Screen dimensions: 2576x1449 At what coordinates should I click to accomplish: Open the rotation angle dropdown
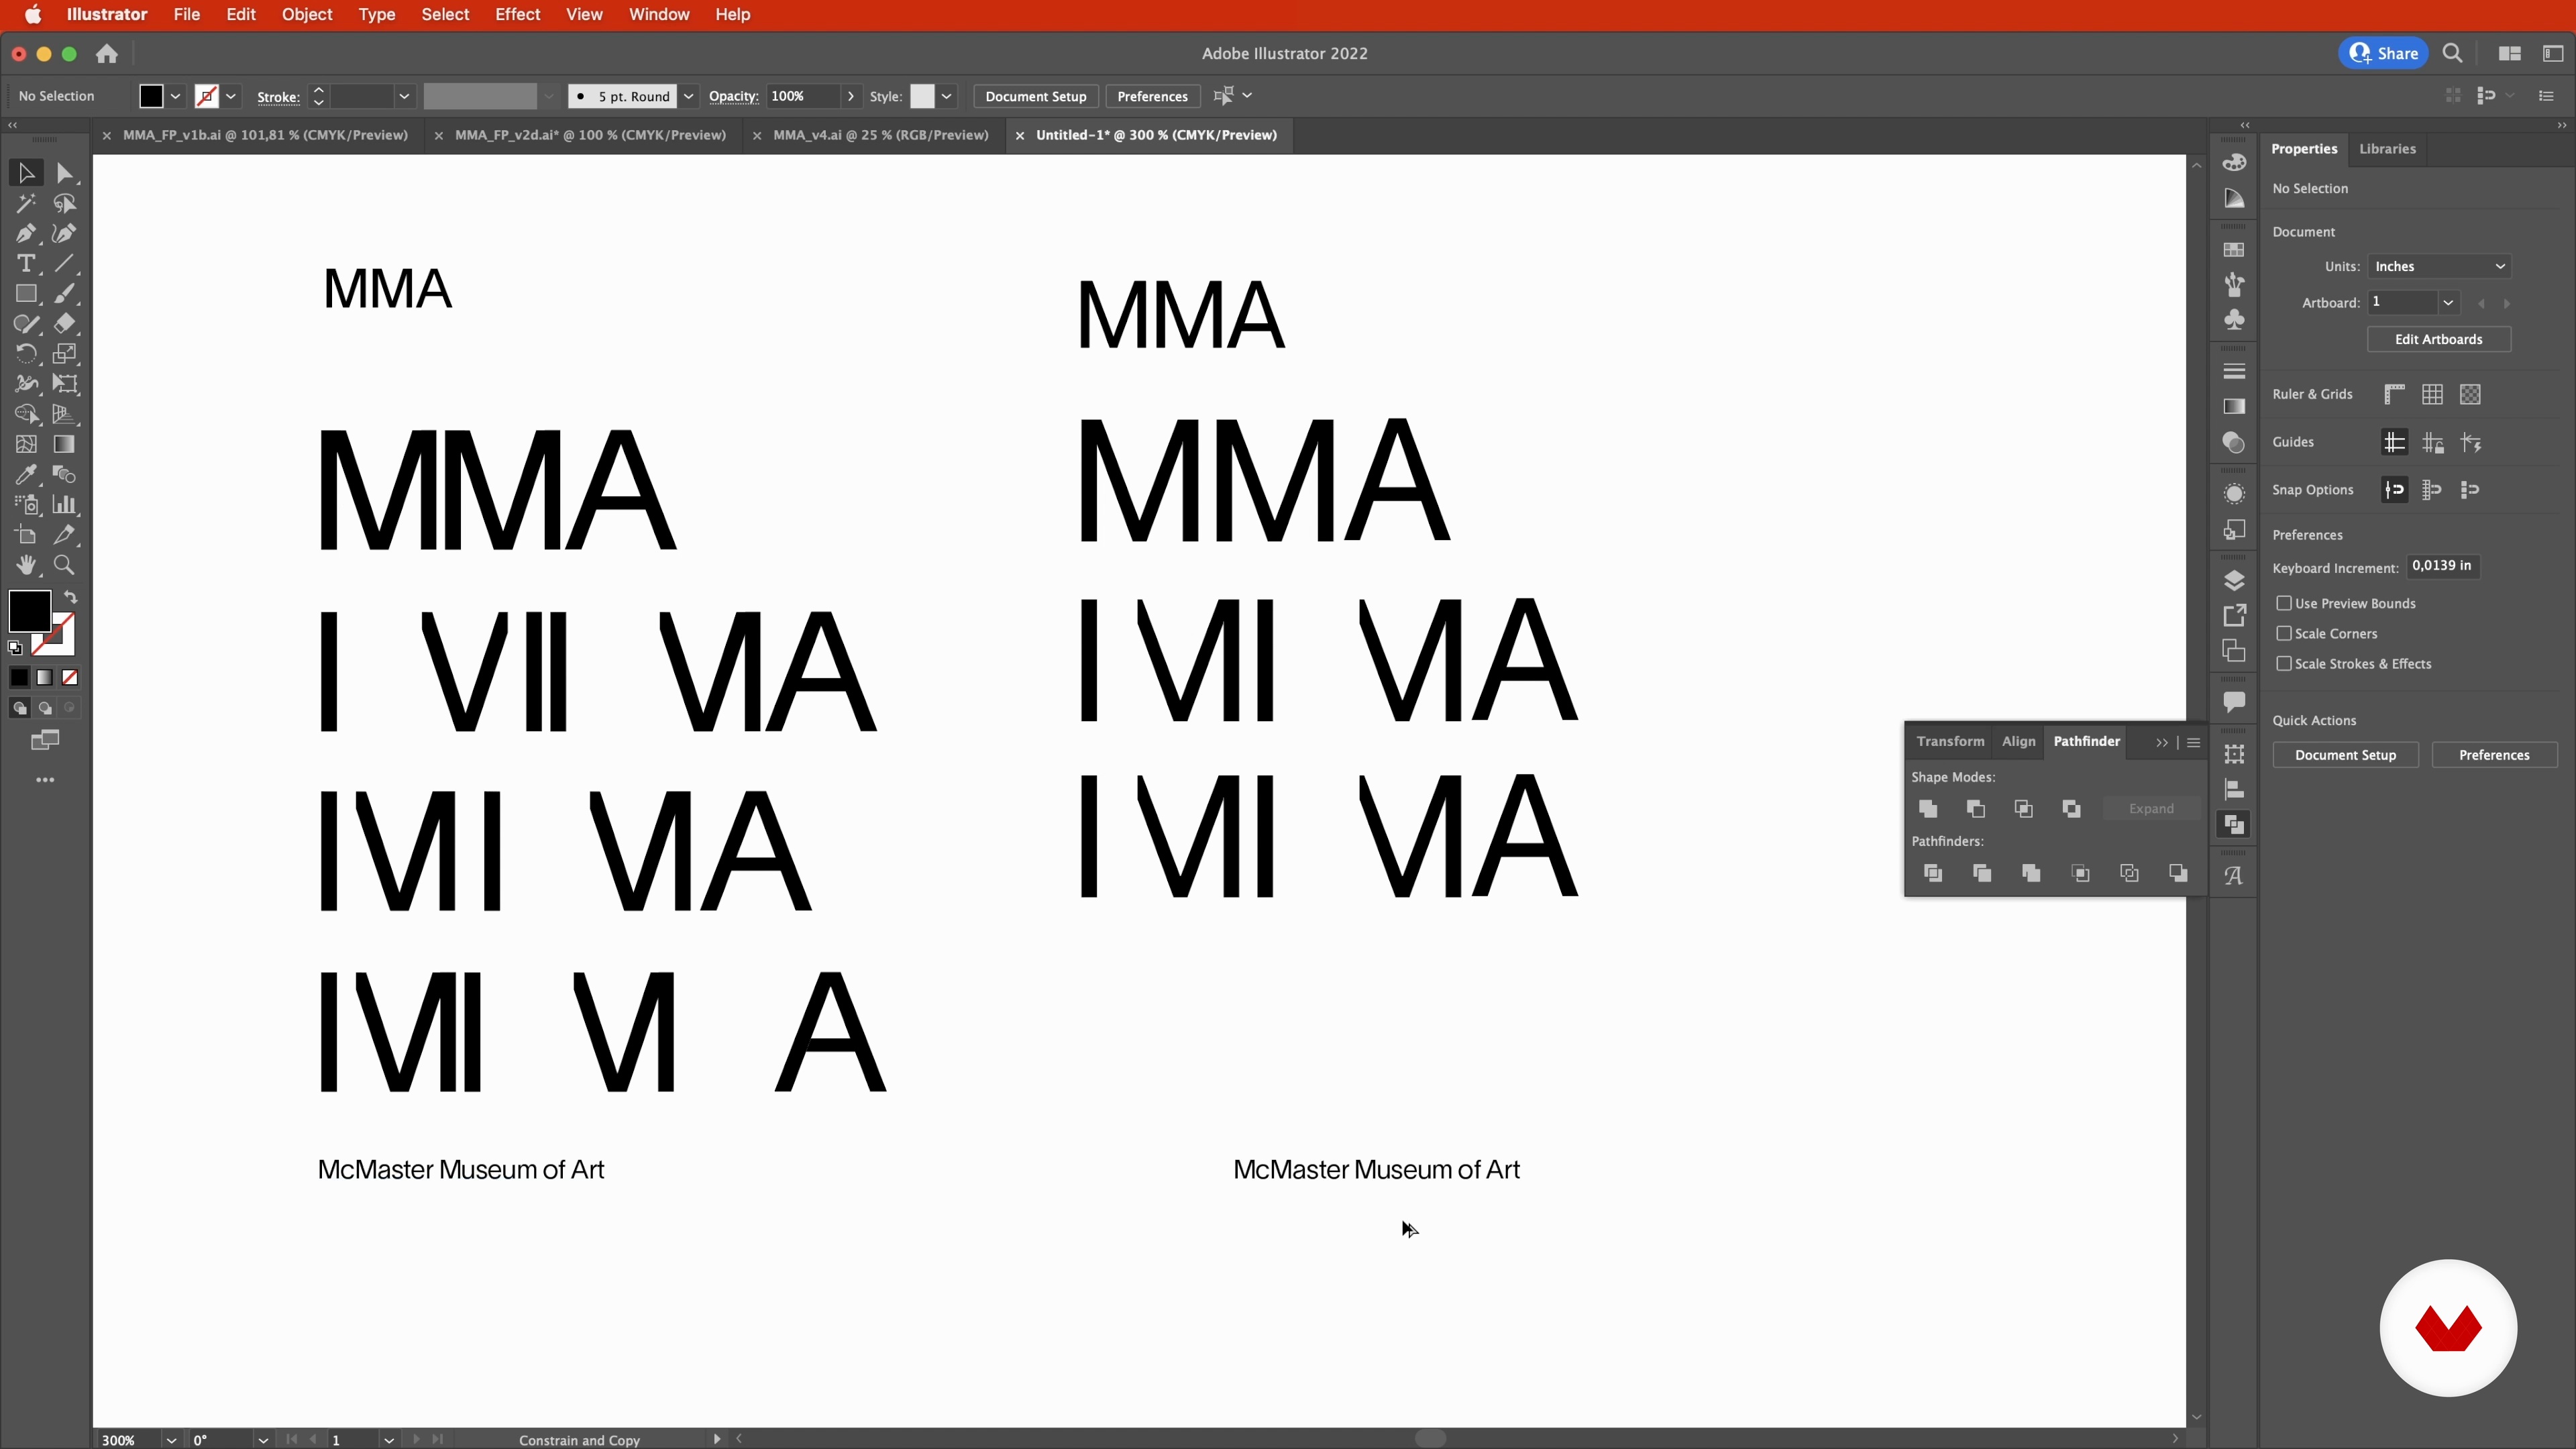click(x=262, y=1440)
